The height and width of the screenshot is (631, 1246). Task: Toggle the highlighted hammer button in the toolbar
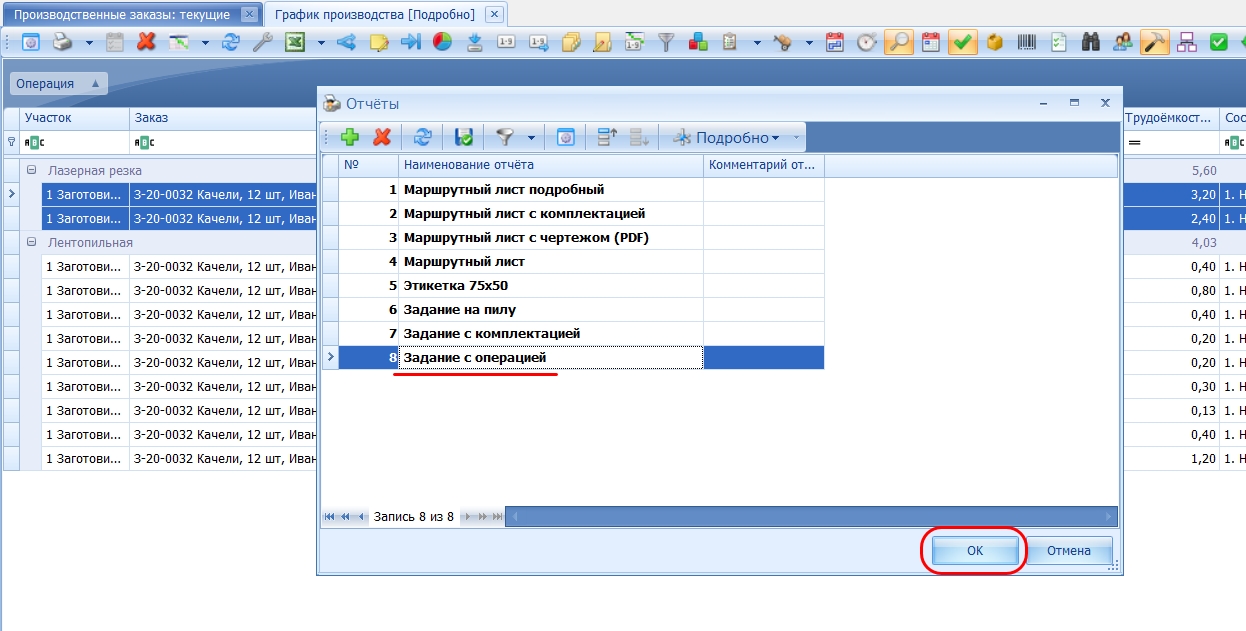(x=1155, y=42)
